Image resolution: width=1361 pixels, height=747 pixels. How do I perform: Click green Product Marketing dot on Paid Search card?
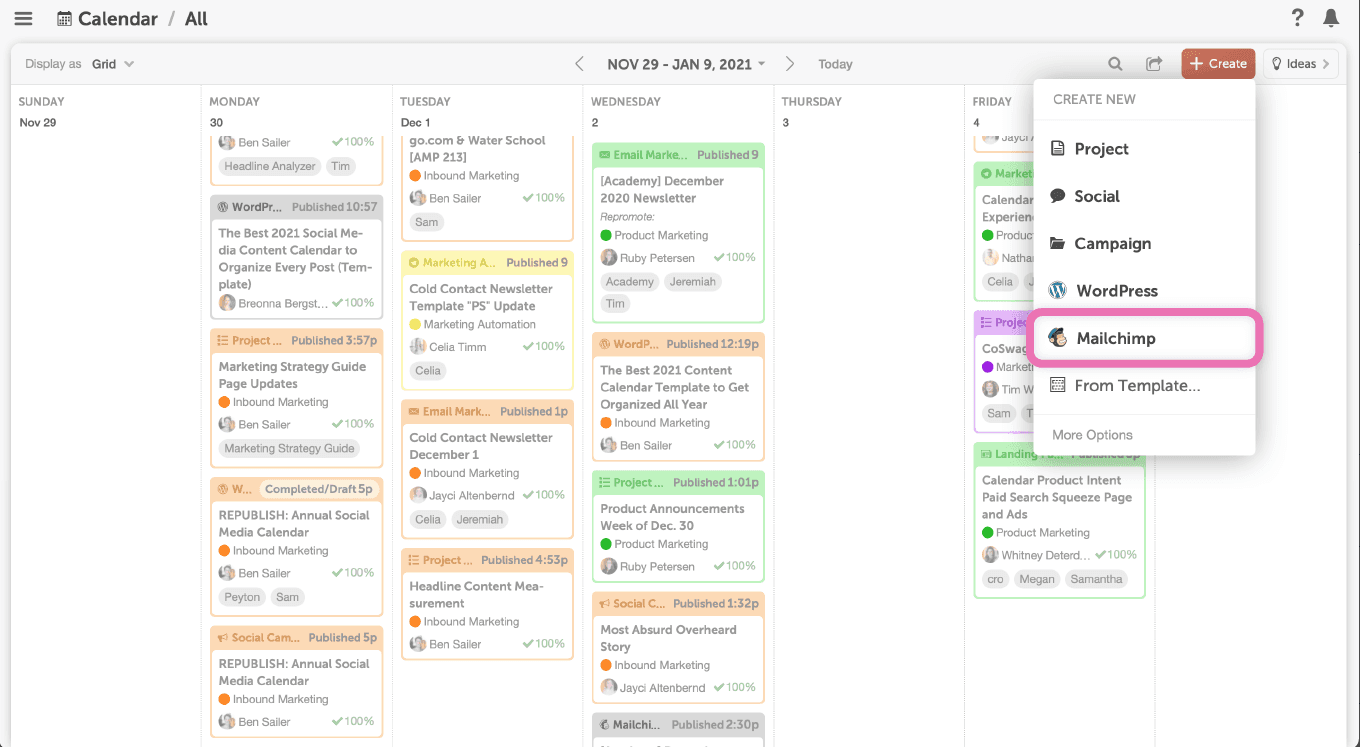[x=988, y=533]
